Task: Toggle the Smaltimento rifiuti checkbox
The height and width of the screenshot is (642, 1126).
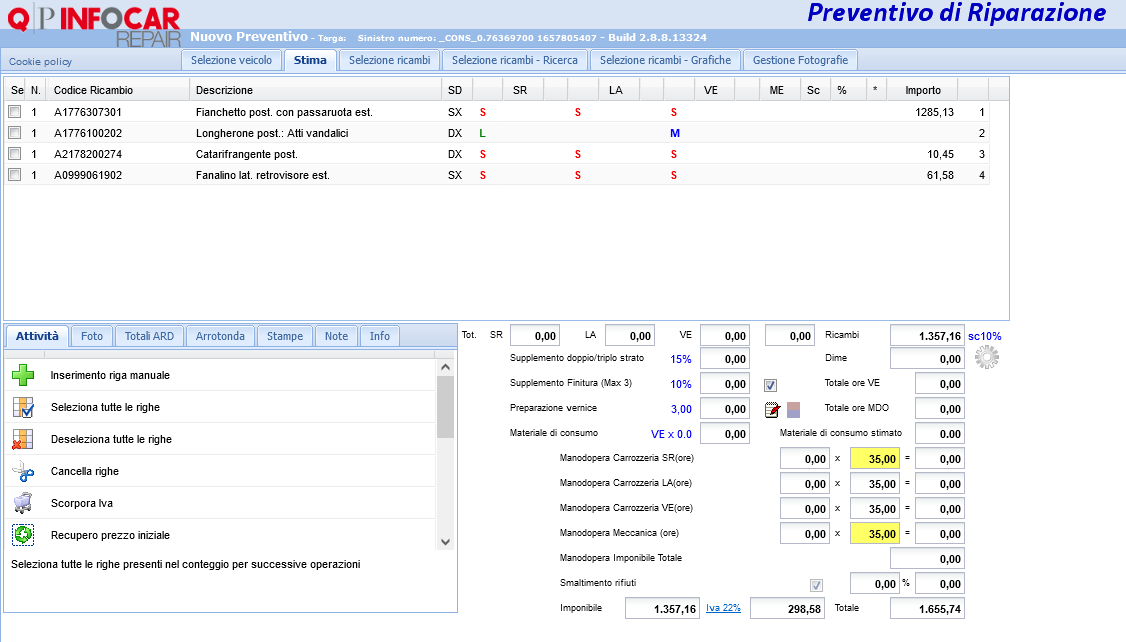Action: (816, 585)
